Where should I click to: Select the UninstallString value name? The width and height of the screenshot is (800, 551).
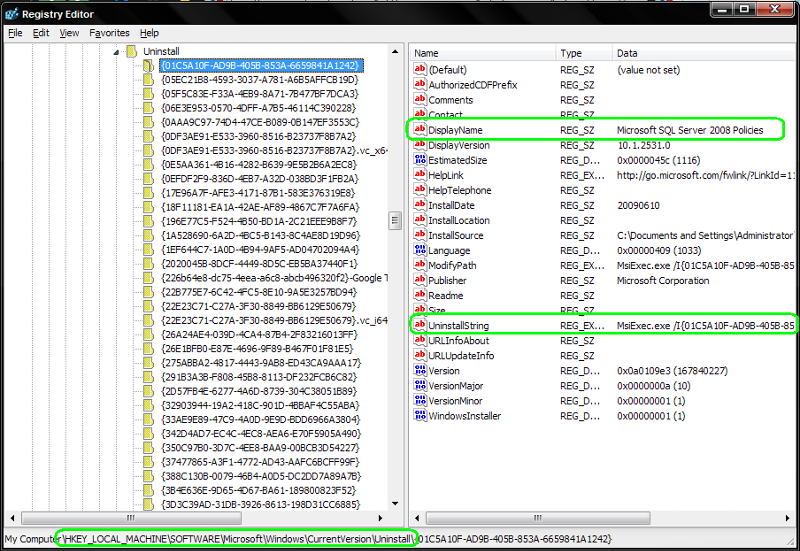point(458,325)
